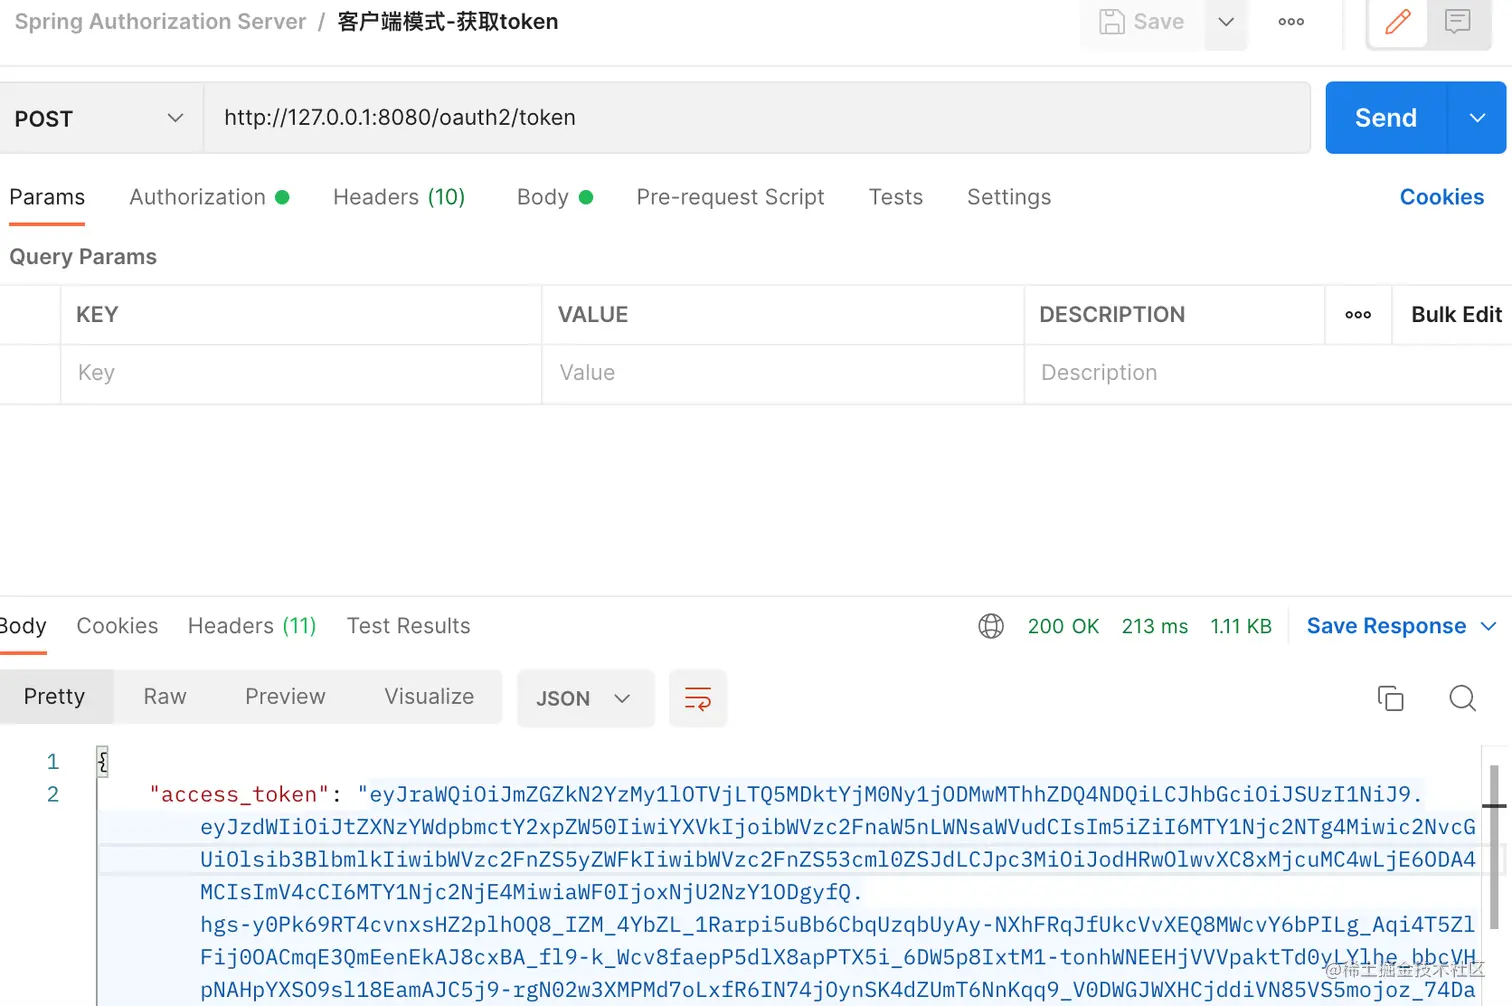1512x1006 pixels.
Task: Select the Preview view
Action: pyautogui.click(x=285, y=697)
